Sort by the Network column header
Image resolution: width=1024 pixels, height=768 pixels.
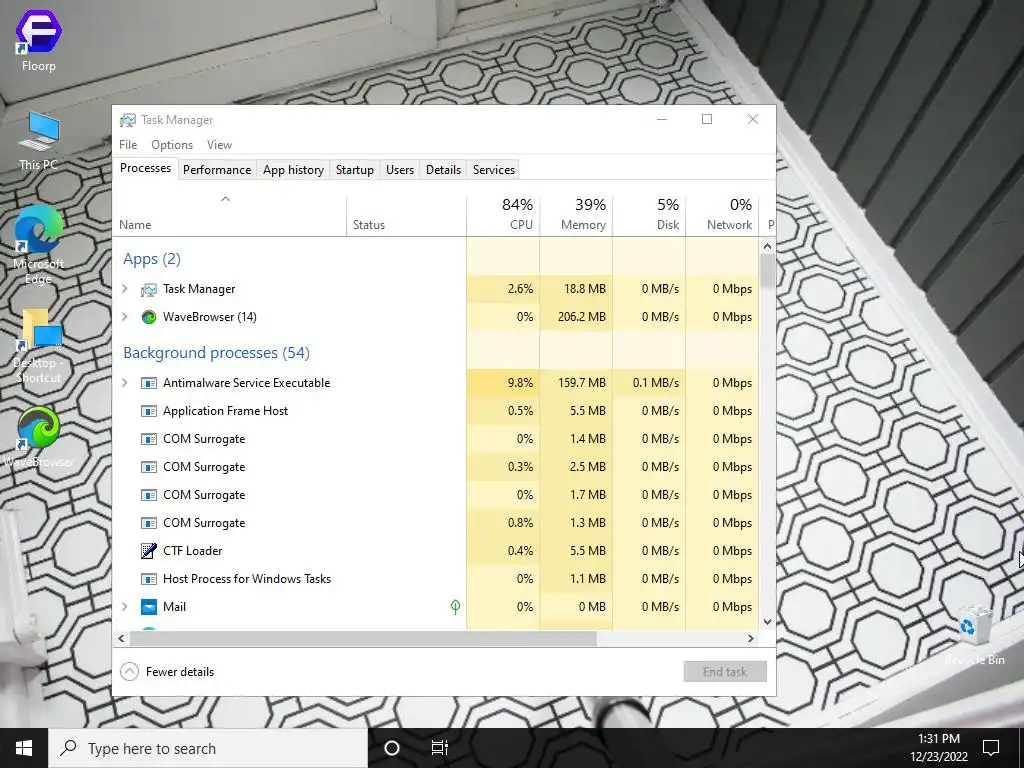coord(723,216)
